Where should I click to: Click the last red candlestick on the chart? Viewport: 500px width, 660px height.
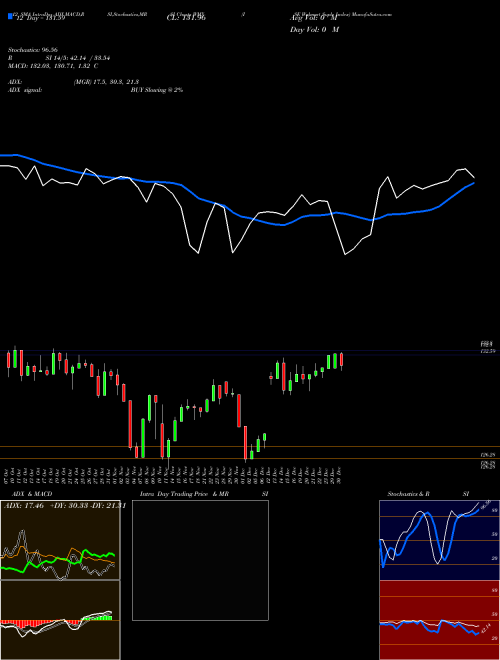tap(341, 361)
